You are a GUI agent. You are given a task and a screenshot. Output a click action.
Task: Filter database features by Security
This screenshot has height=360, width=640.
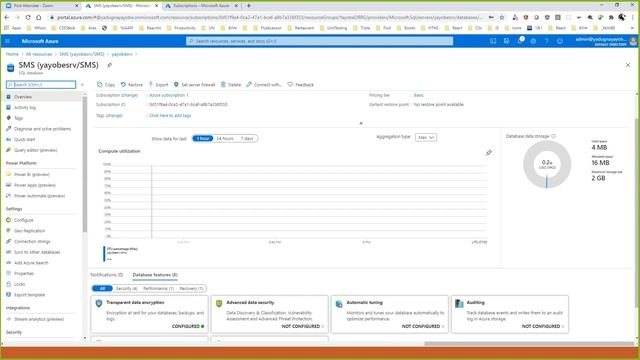(x=126, y=288)
